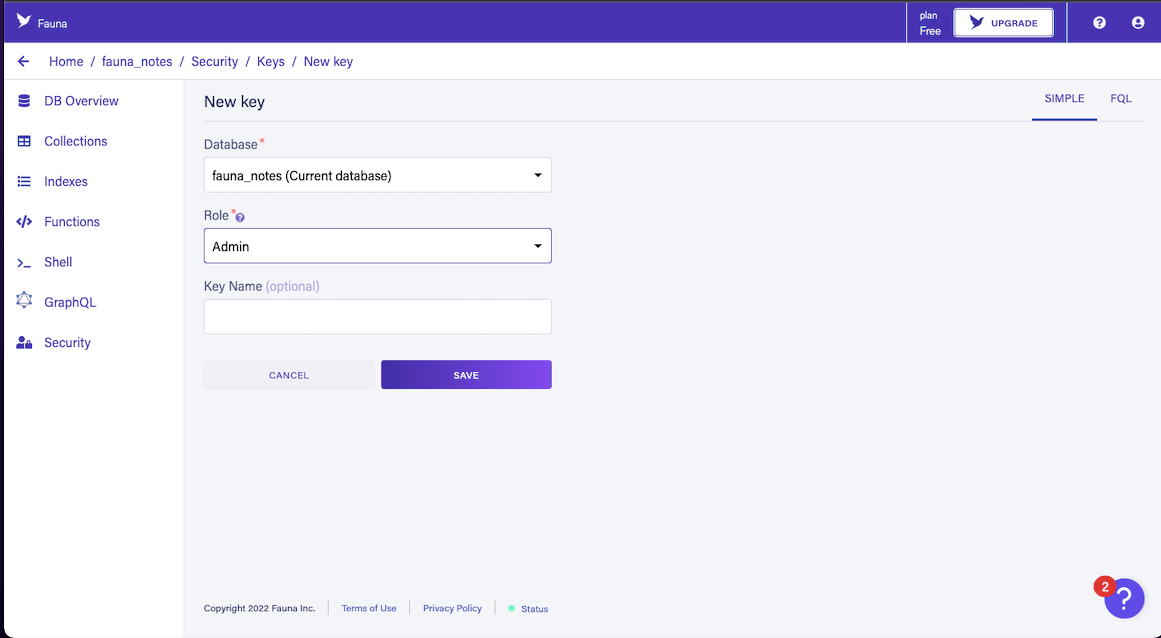Click the Fauna bird logo

point(24,21)
